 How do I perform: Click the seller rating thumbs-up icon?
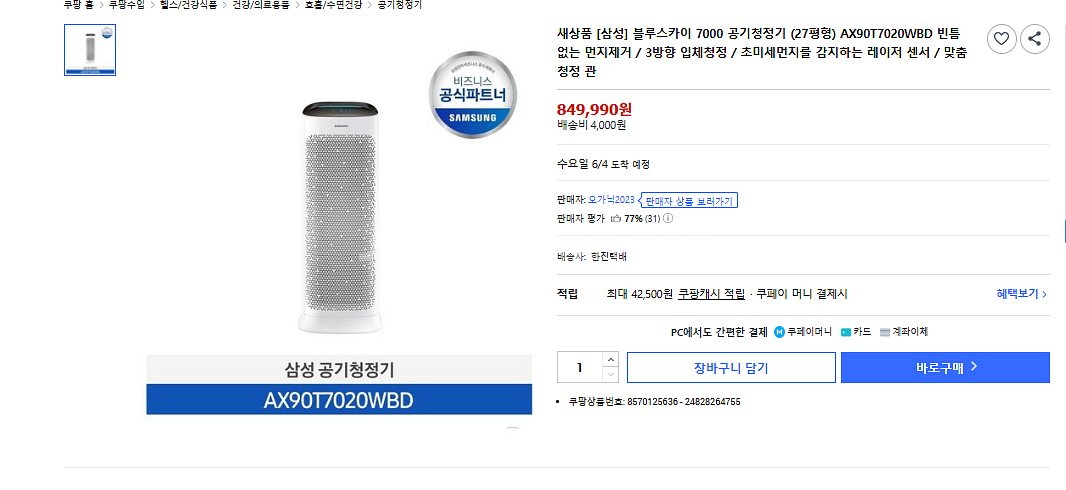tap(616, 218)
